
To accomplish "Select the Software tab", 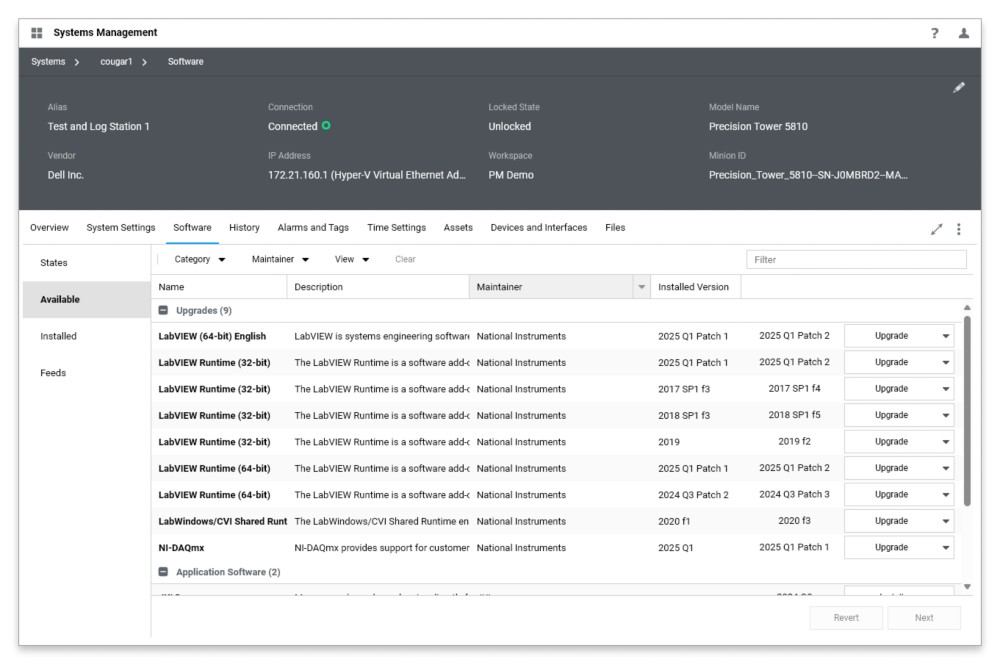I will [x=192, y=228].
